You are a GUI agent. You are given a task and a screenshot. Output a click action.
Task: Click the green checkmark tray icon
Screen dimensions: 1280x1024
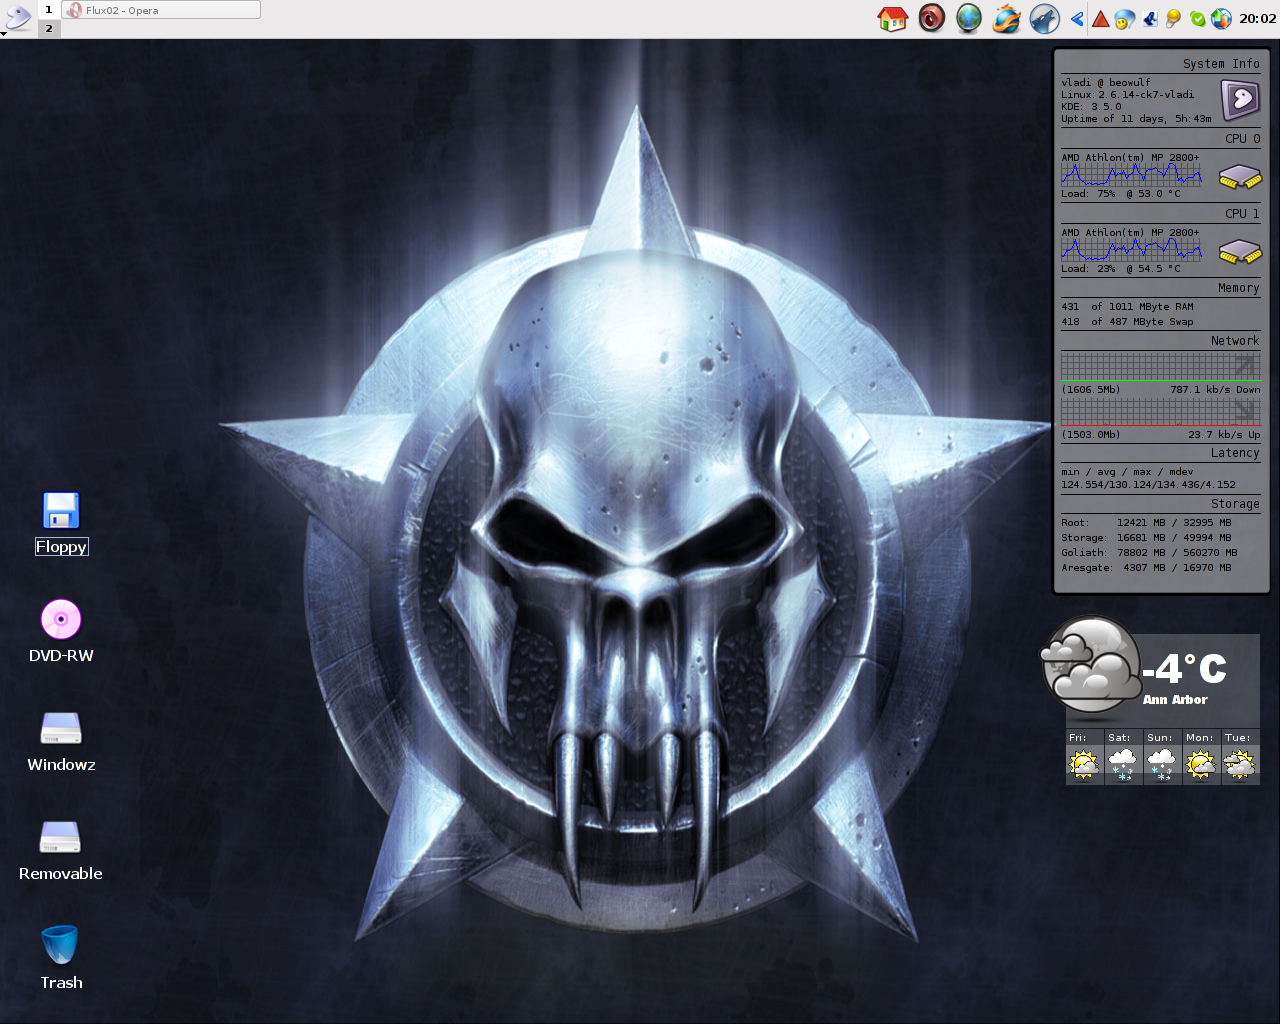pyautogui.click(x=1197, y=18)
